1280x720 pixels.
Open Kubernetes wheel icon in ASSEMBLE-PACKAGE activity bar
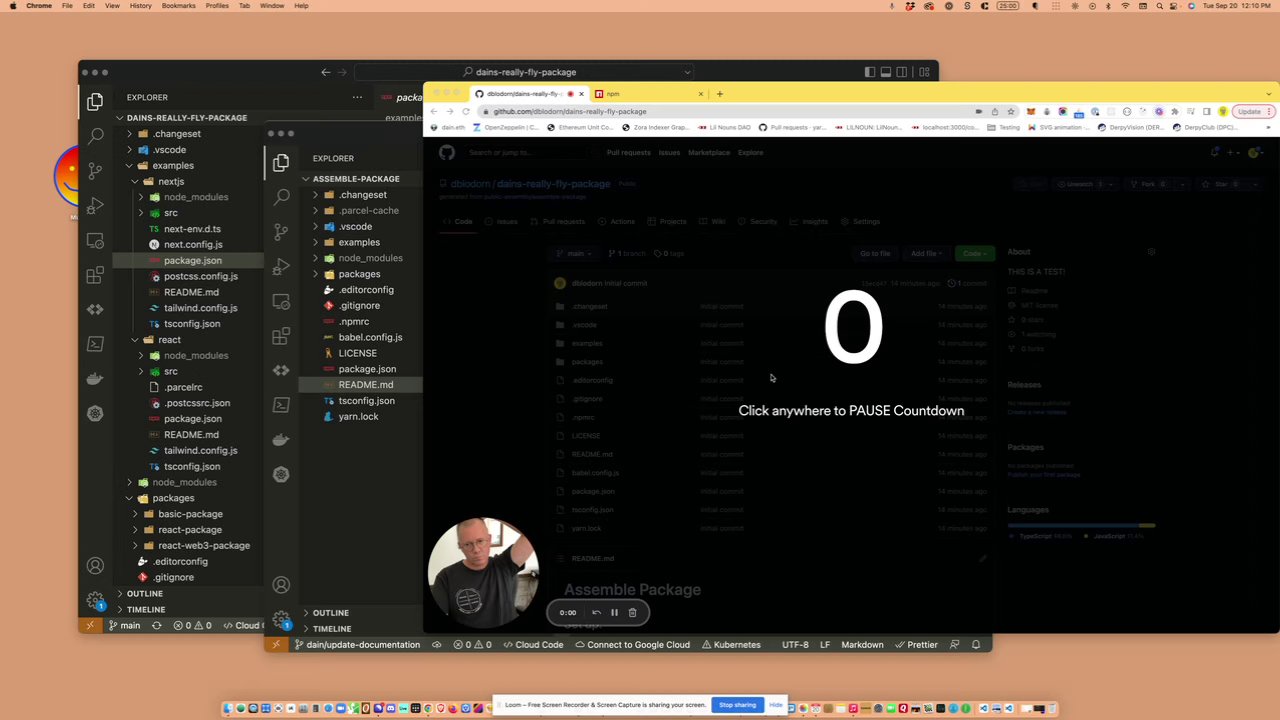[281, 474]
